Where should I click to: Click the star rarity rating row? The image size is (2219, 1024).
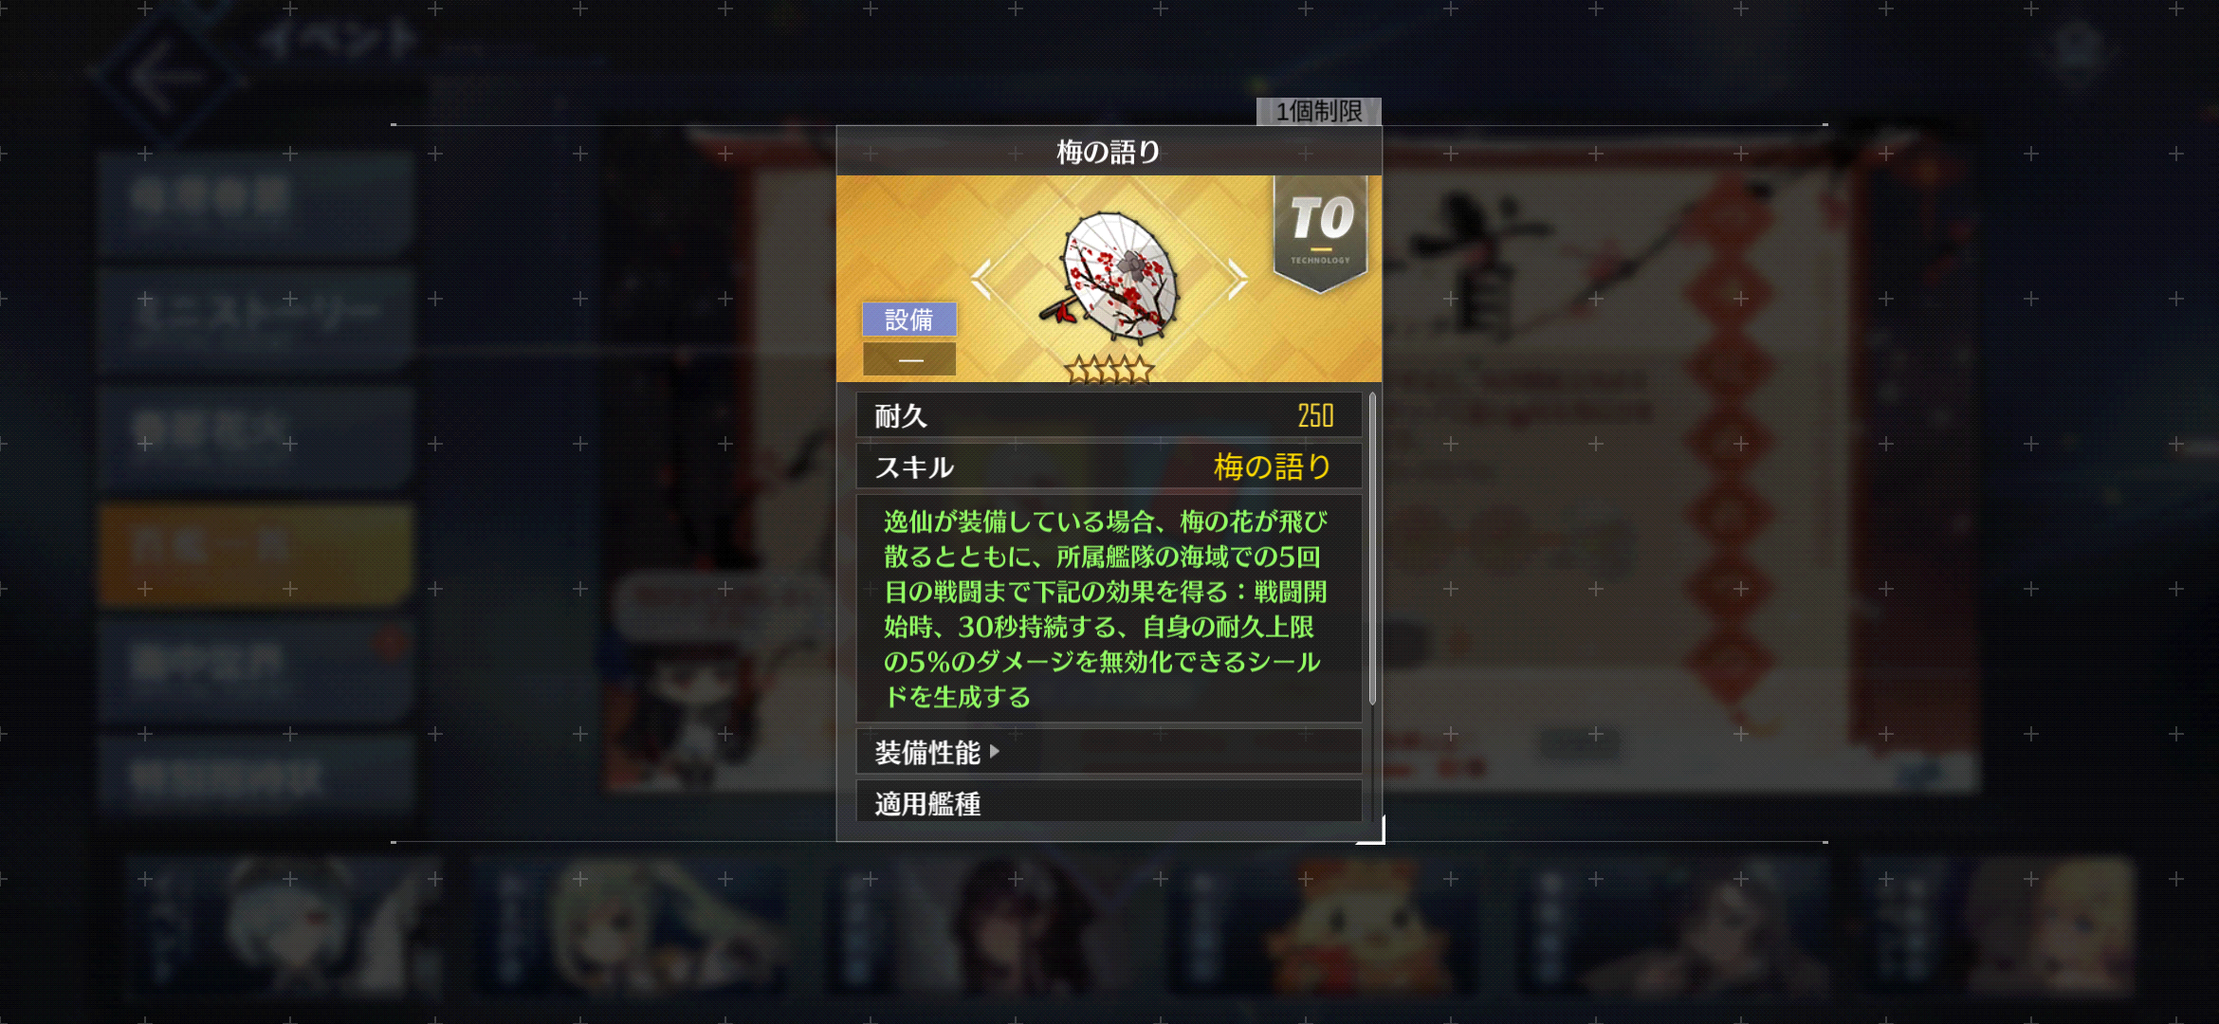[x=1108, y=371]
